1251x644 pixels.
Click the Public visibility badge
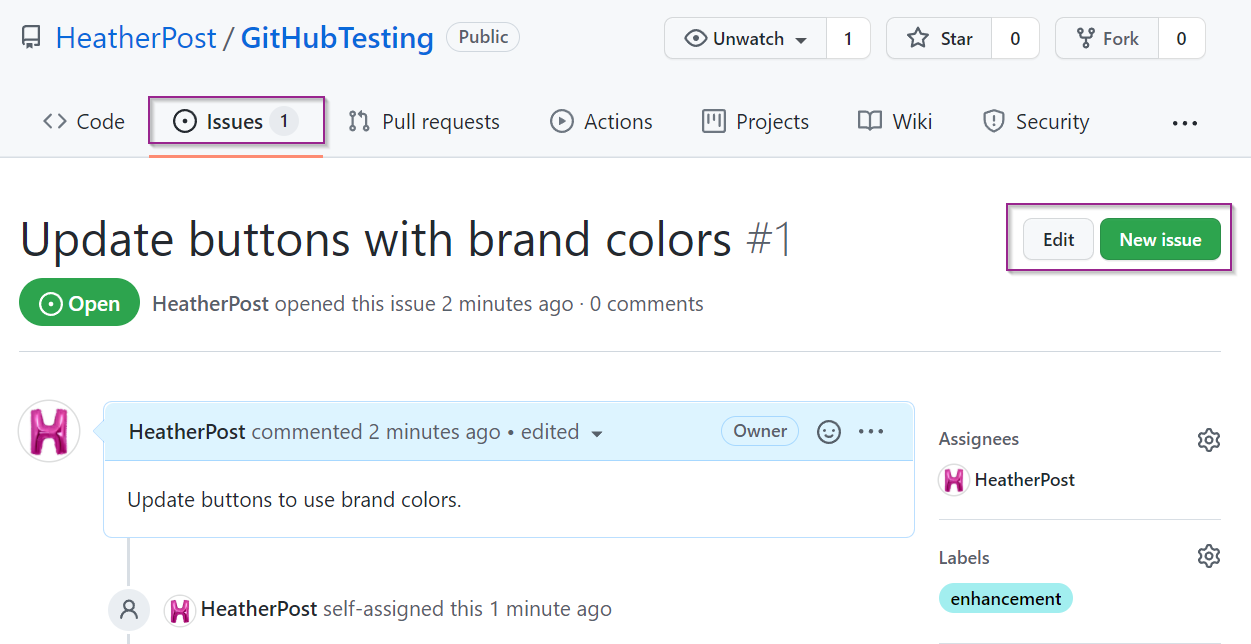pos(483,38)
